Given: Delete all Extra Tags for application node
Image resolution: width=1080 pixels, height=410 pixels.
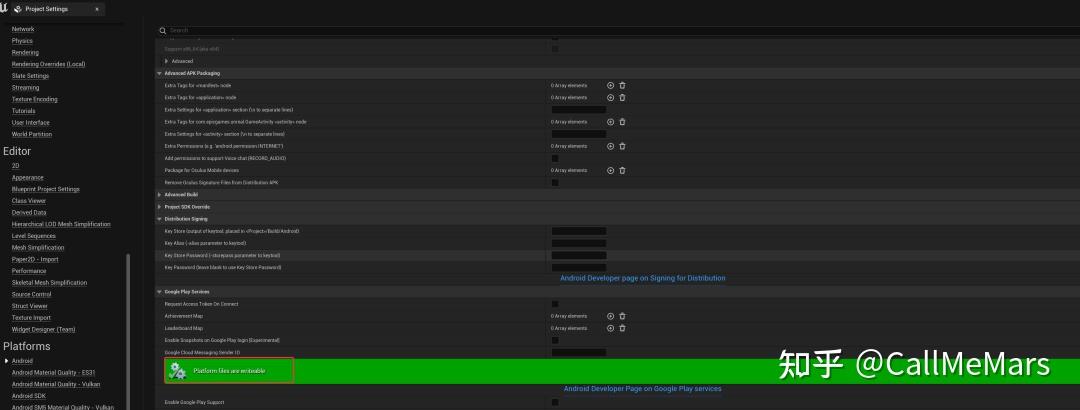Looking at the screenshot, I should [x=622, y=98].
